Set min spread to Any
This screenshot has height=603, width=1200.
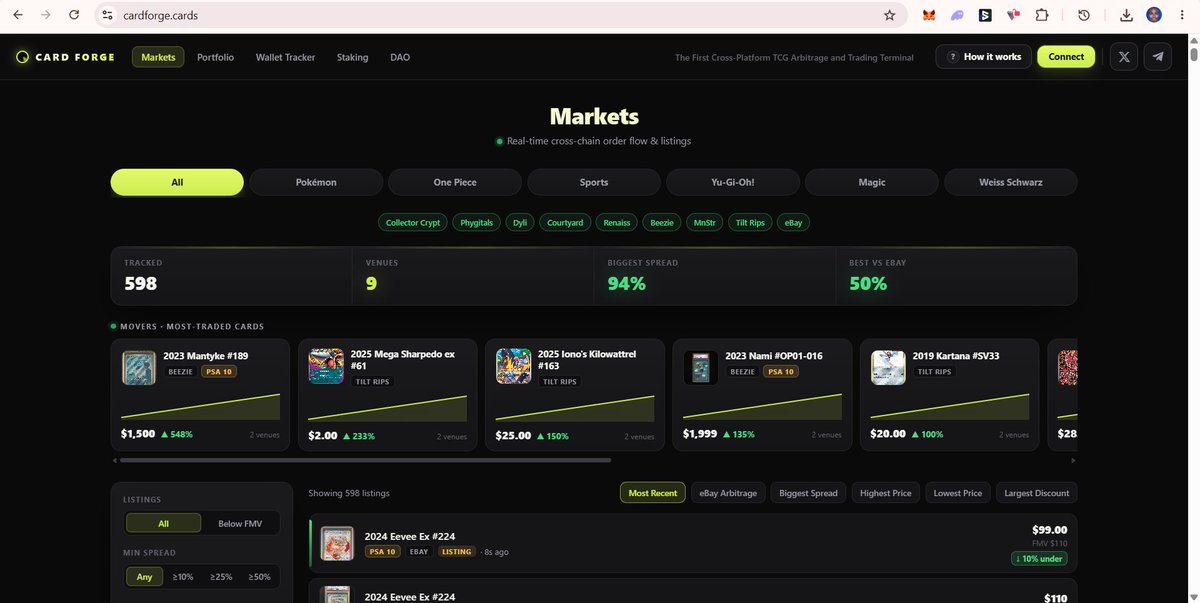coord(145,576)
